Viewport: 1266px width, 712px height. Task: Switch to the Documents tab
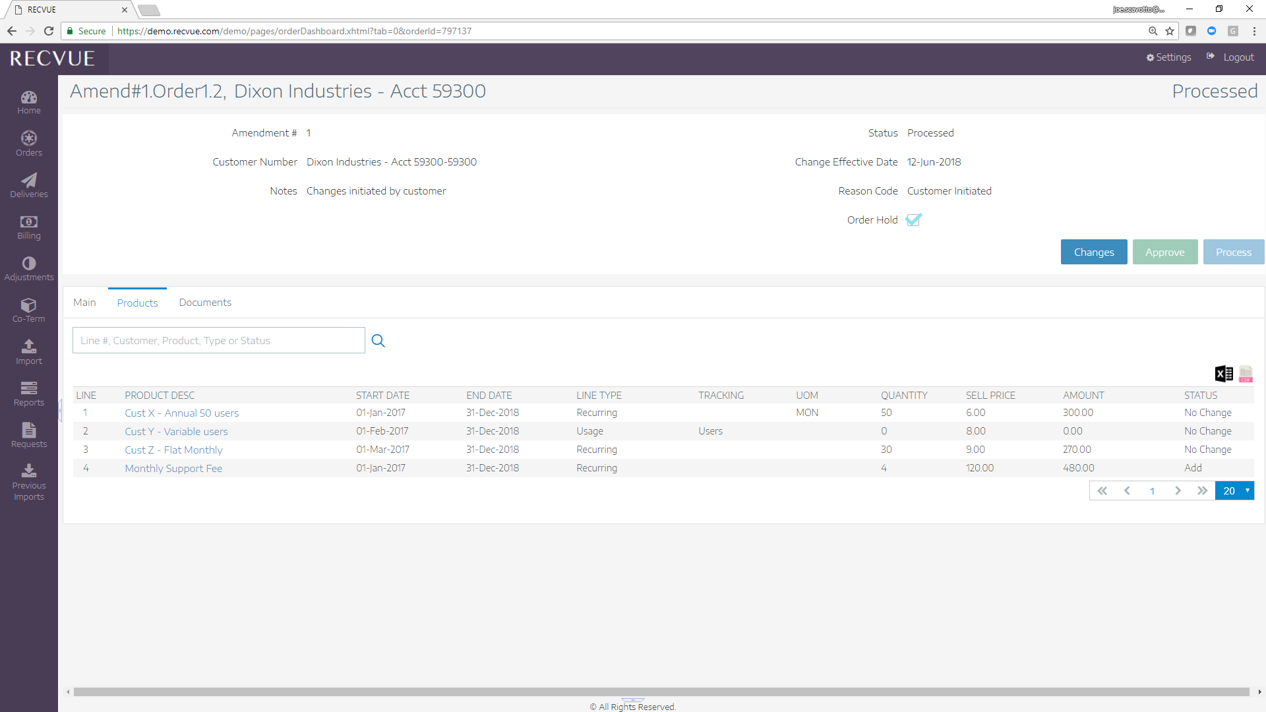pos(205,302)
